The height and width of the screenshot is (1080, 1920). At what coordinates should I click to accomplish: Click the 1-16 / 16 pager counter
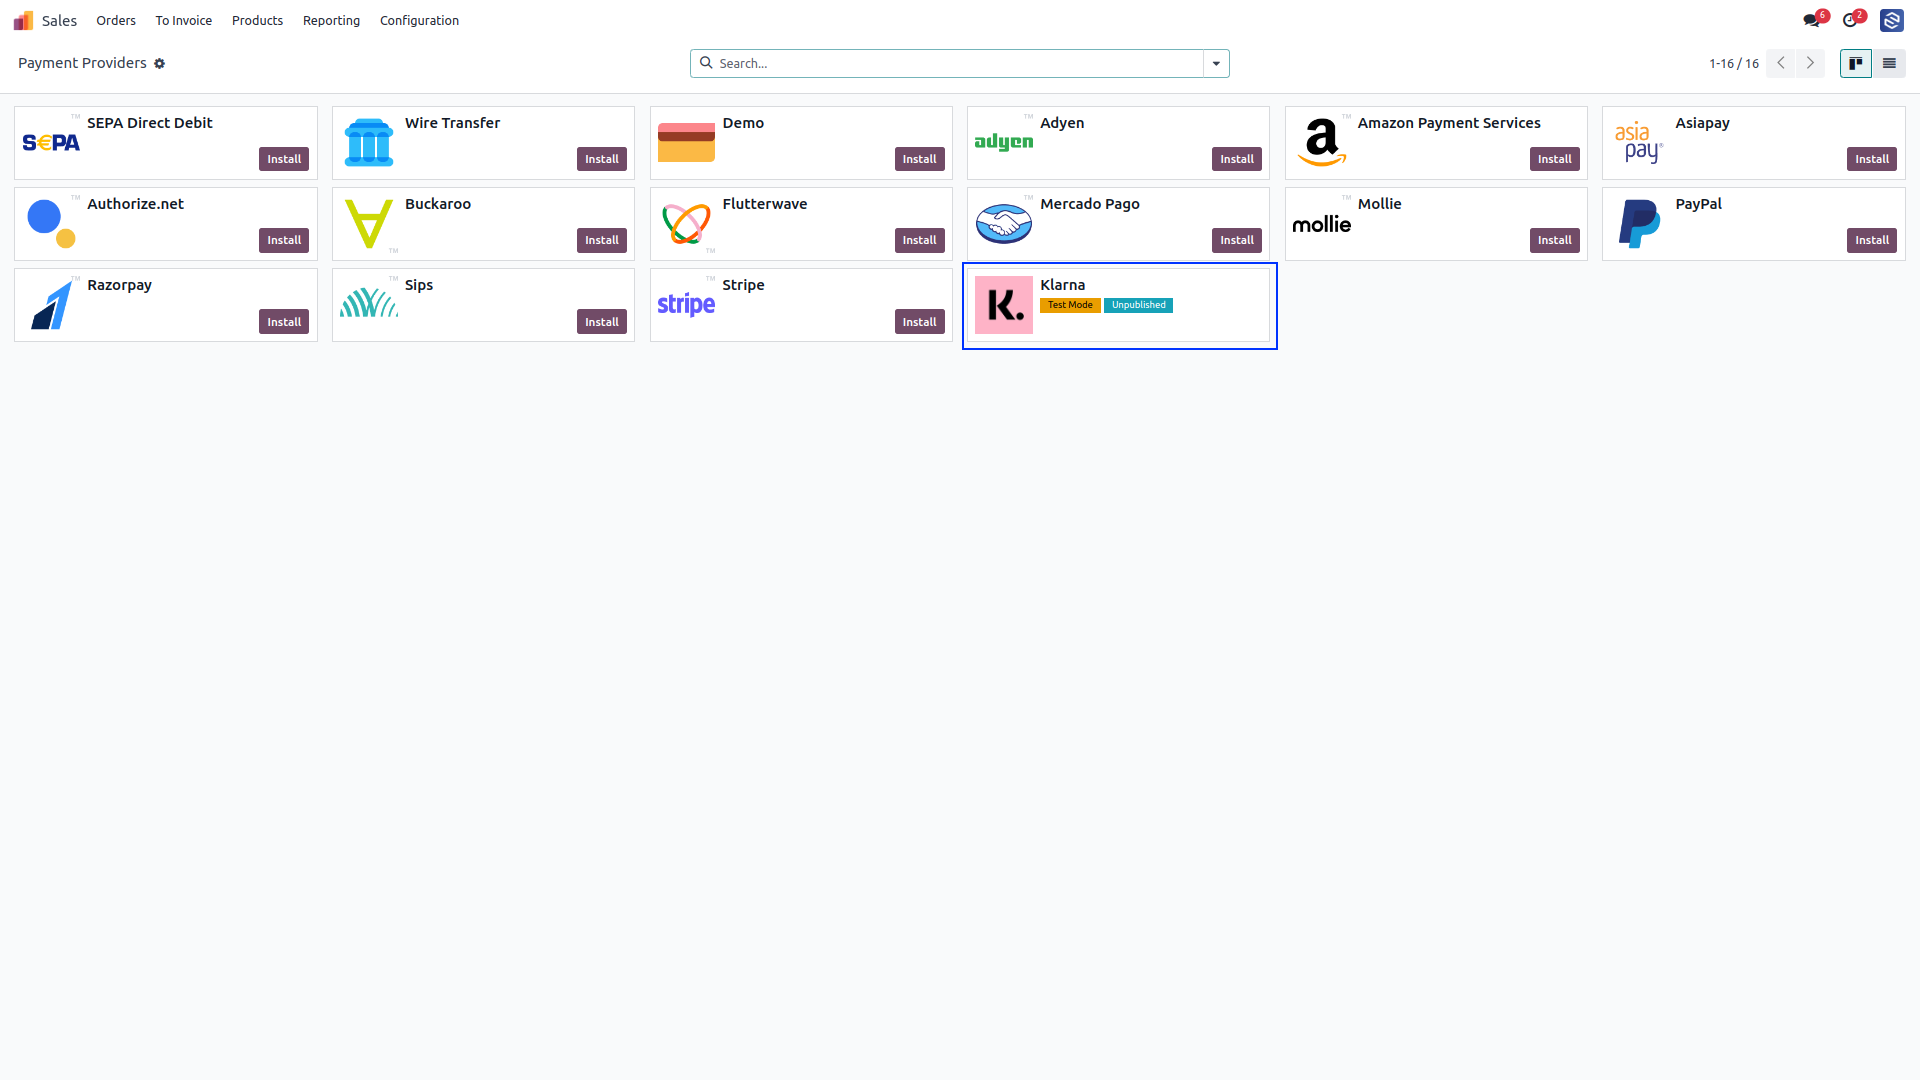(1734, 63)
